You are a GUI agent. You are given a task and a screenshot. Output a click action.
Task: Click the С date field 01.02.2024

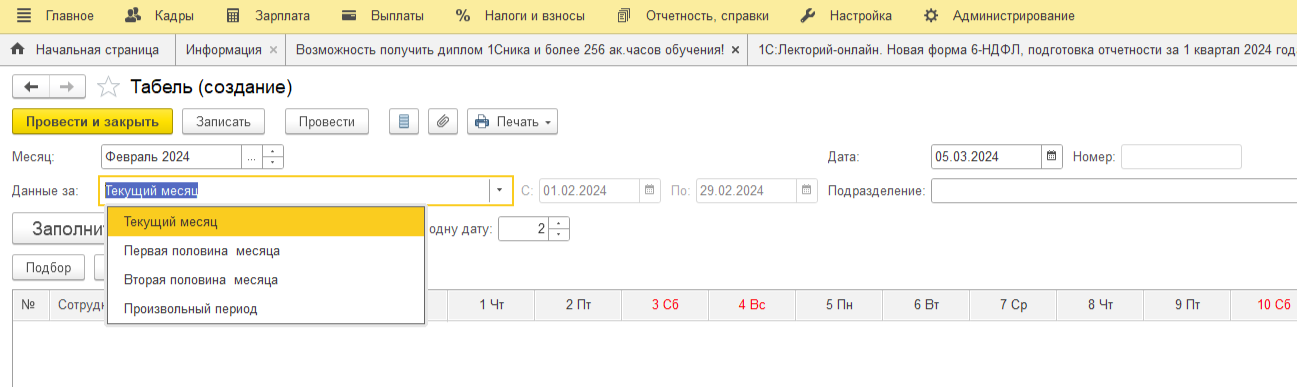pos(588,190)
